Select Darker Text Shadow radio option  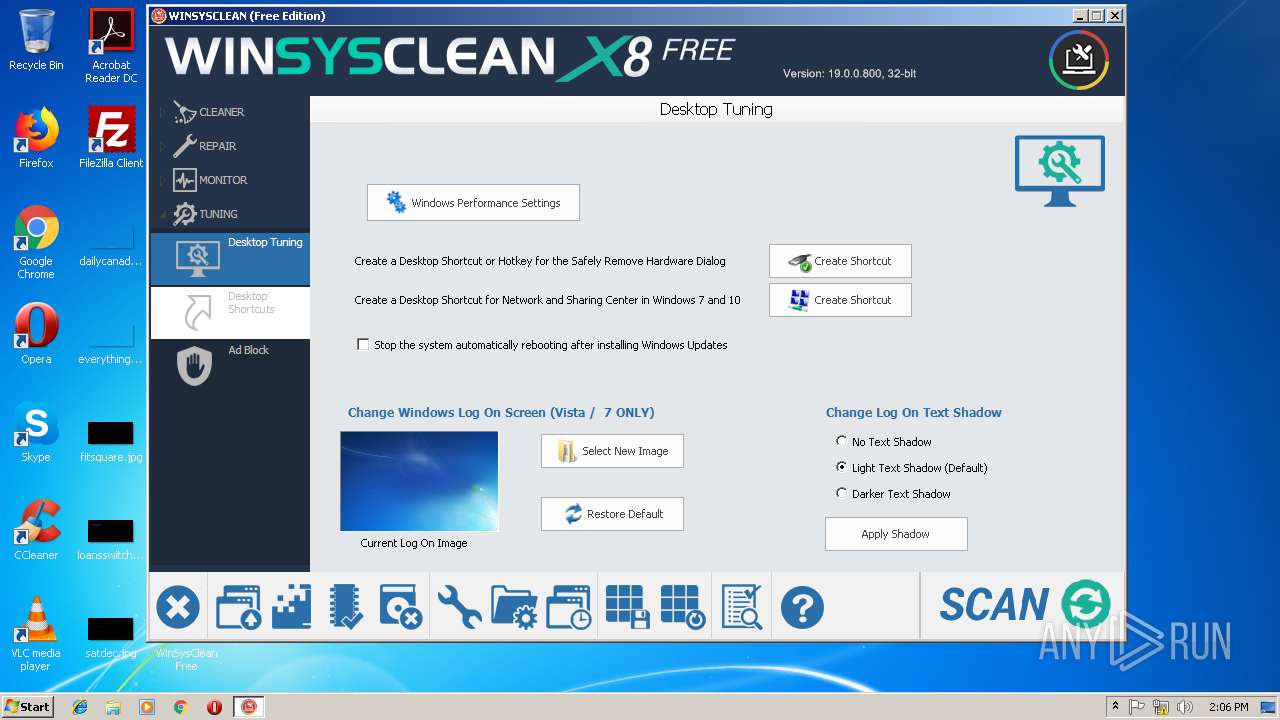click(841, 493)
